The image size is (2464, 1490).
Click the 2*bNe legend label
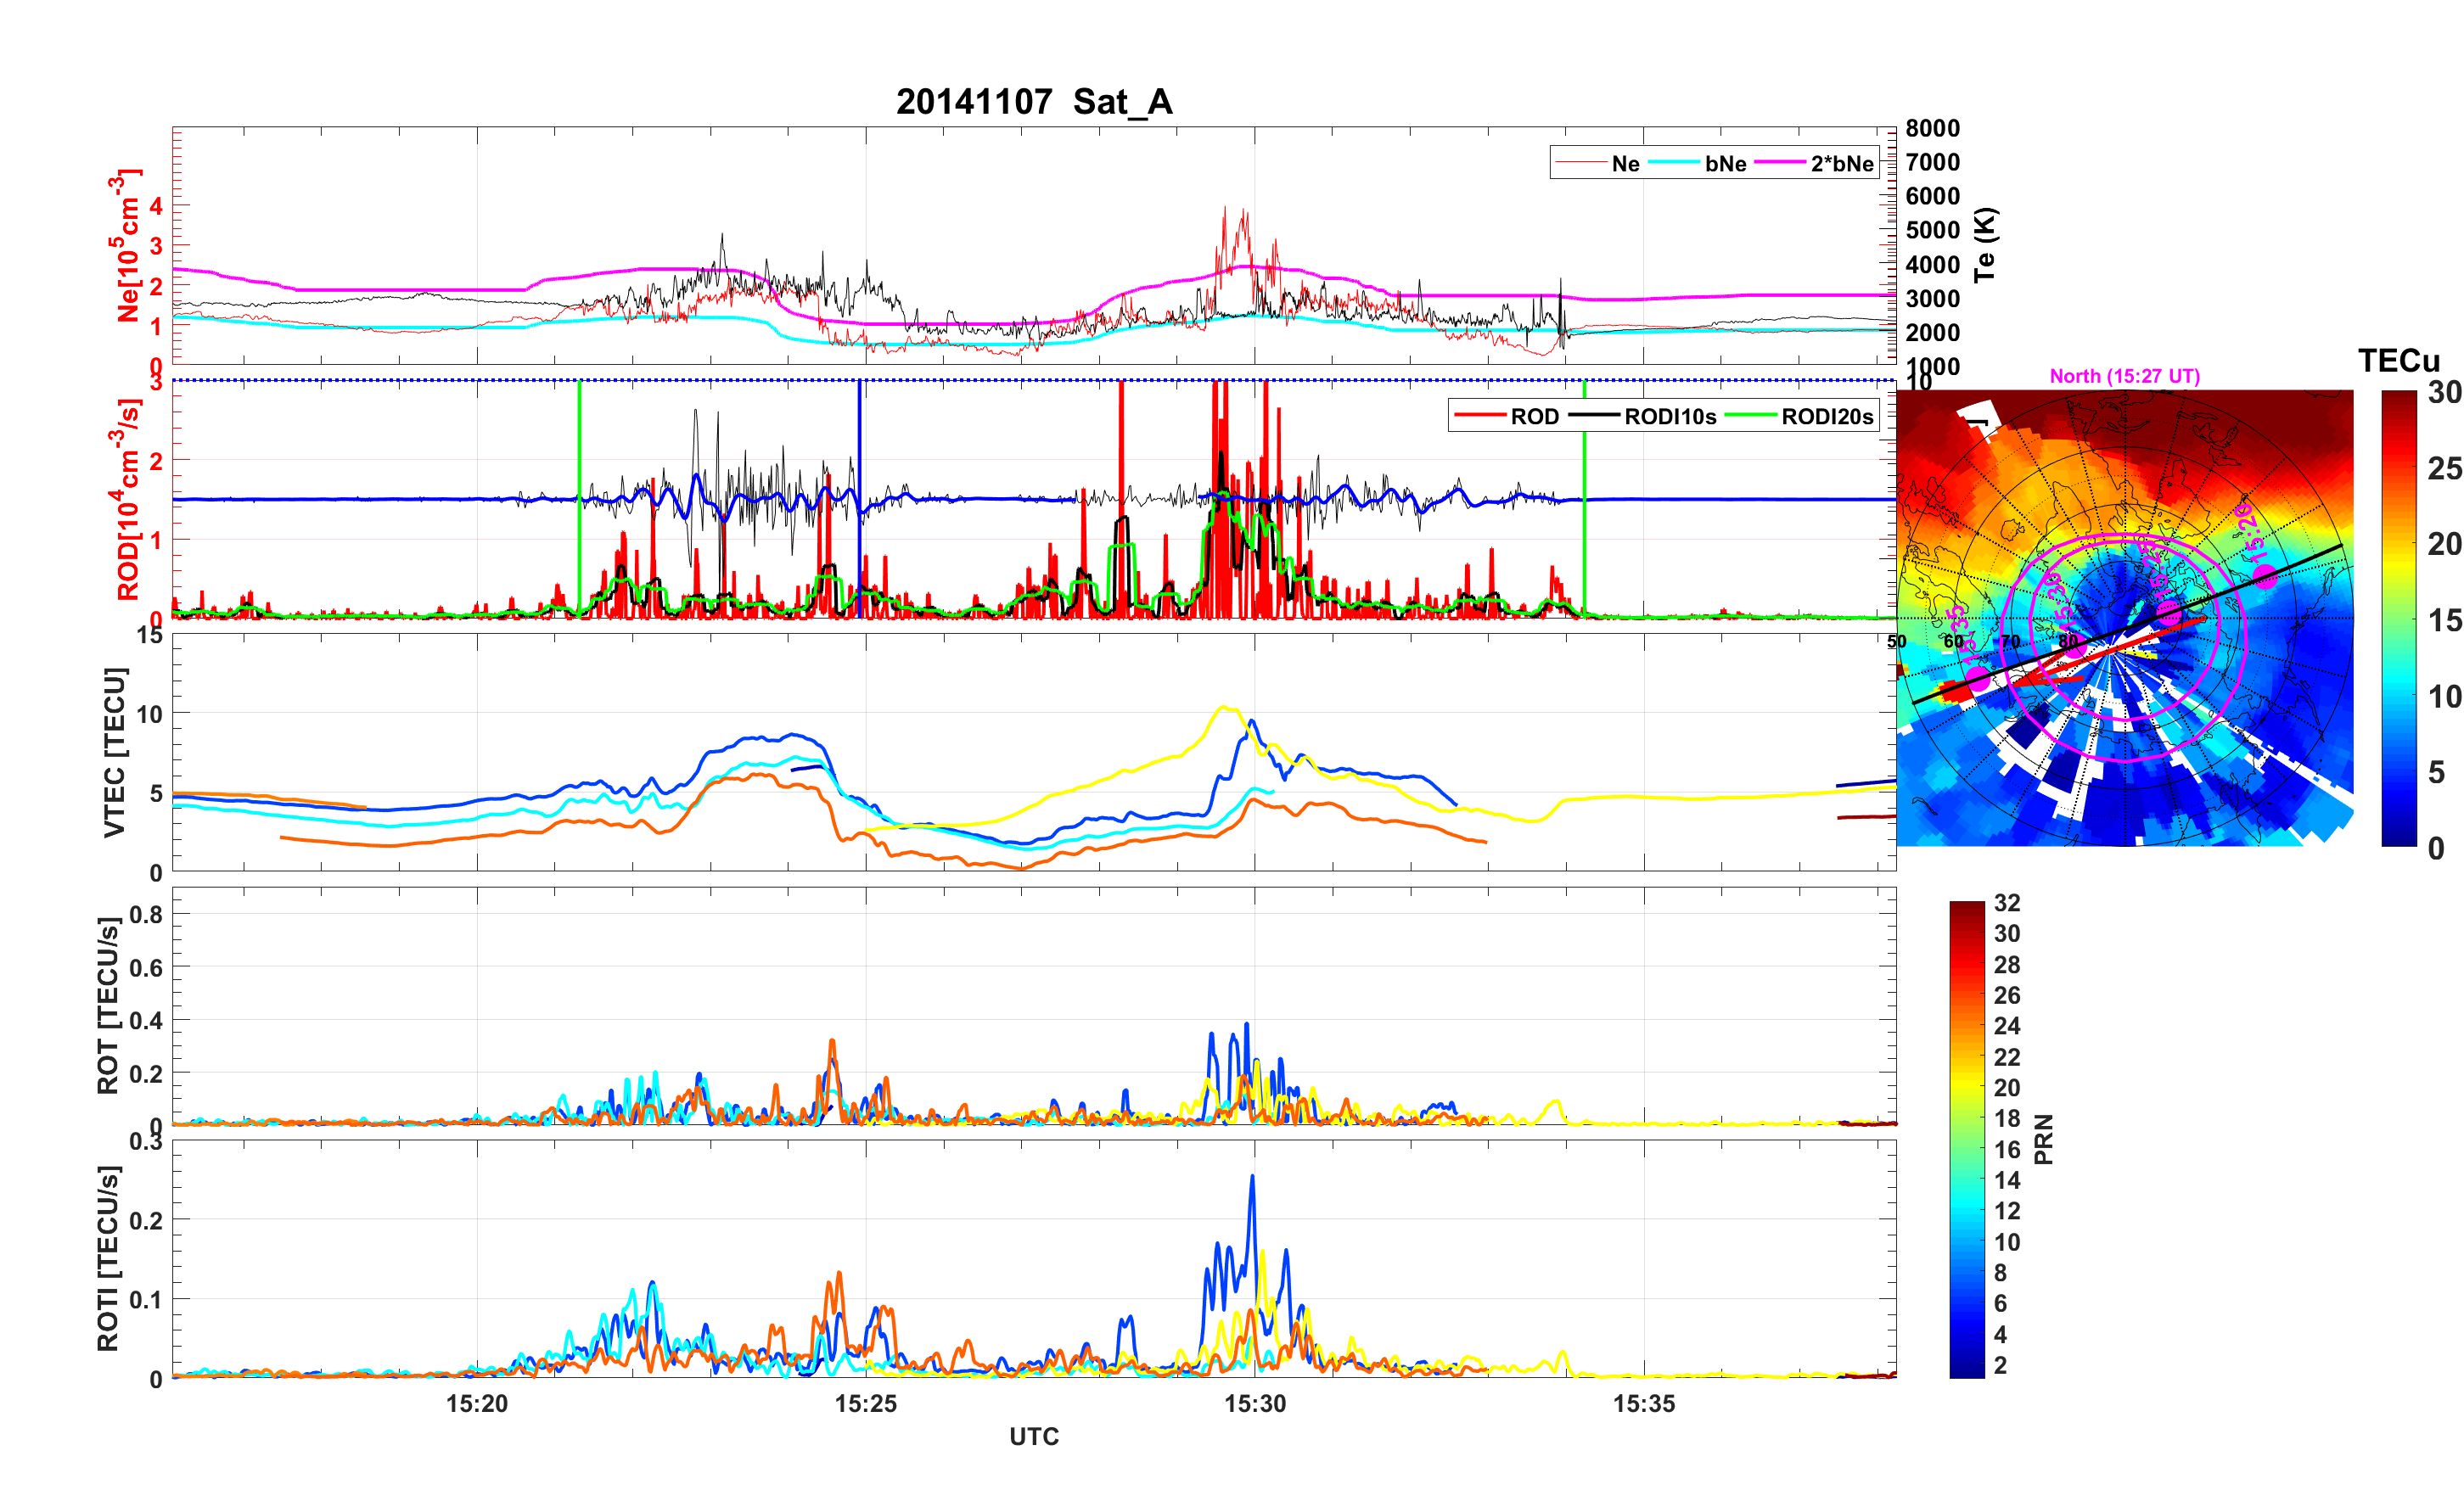[x=1841, y=164]
